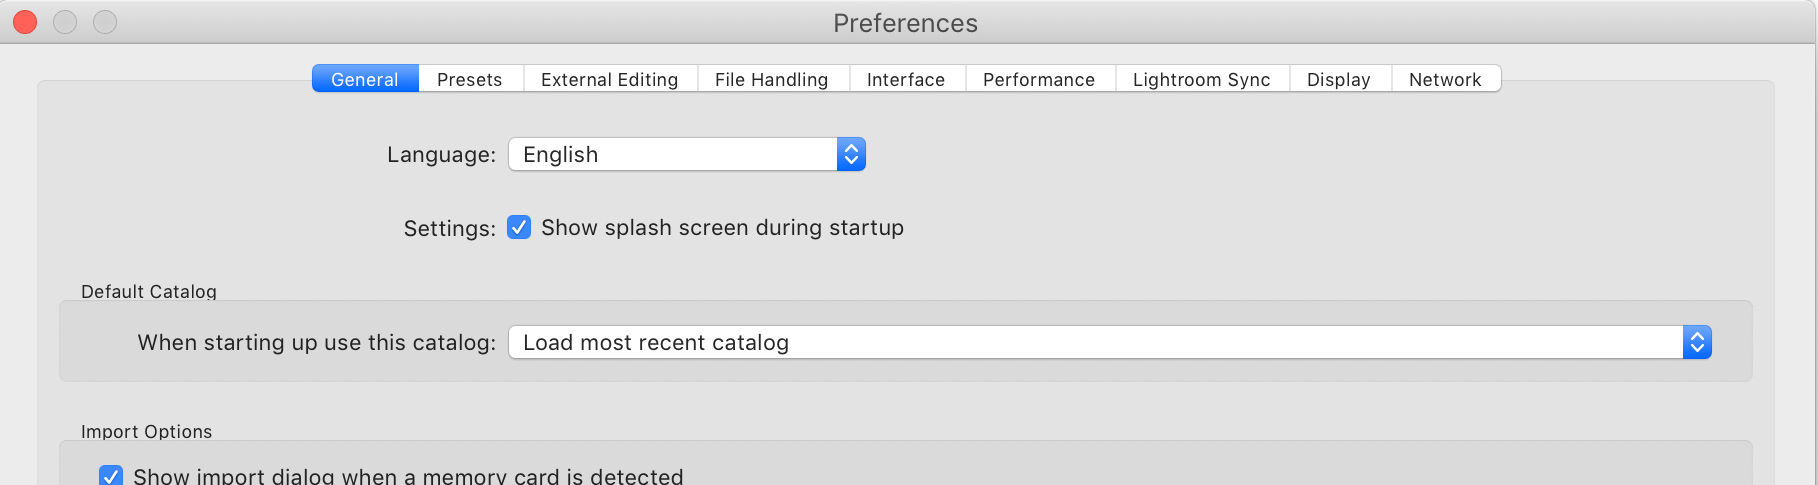
Task: Open the External Editing tab
Action: 609,79
